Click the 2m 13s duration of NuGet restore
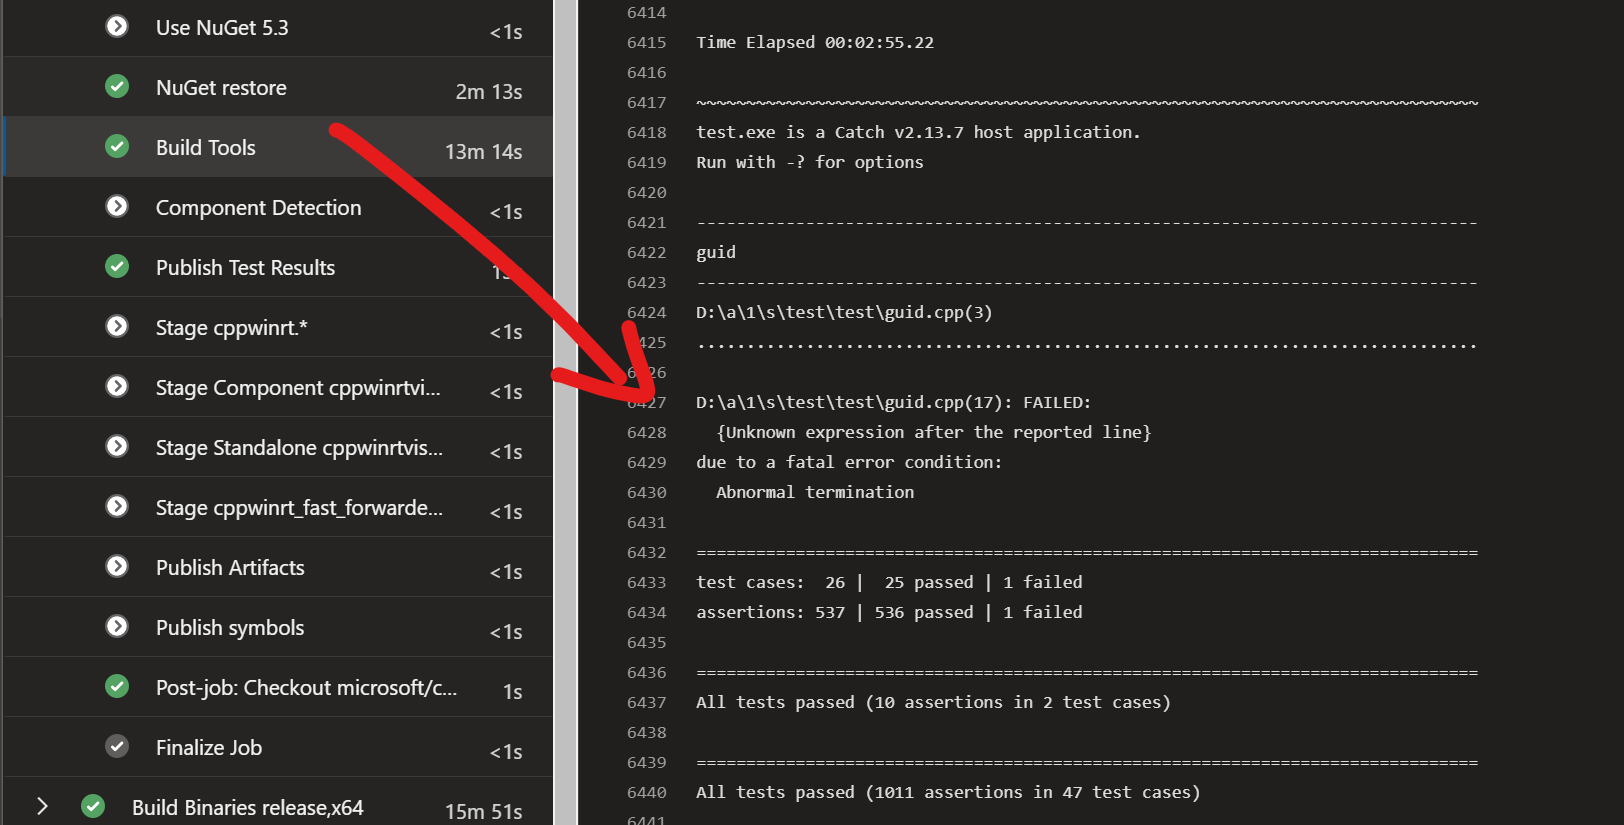This screenshot has width=1624, height=825. 489,91
